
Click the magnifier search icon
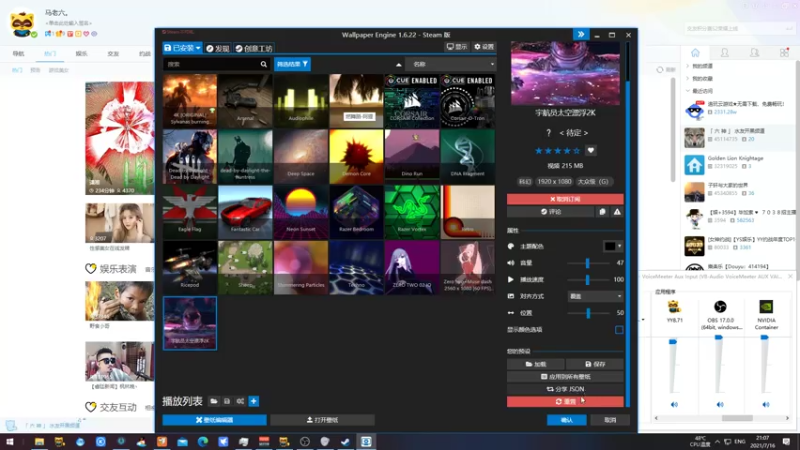[x=264, y=64]
